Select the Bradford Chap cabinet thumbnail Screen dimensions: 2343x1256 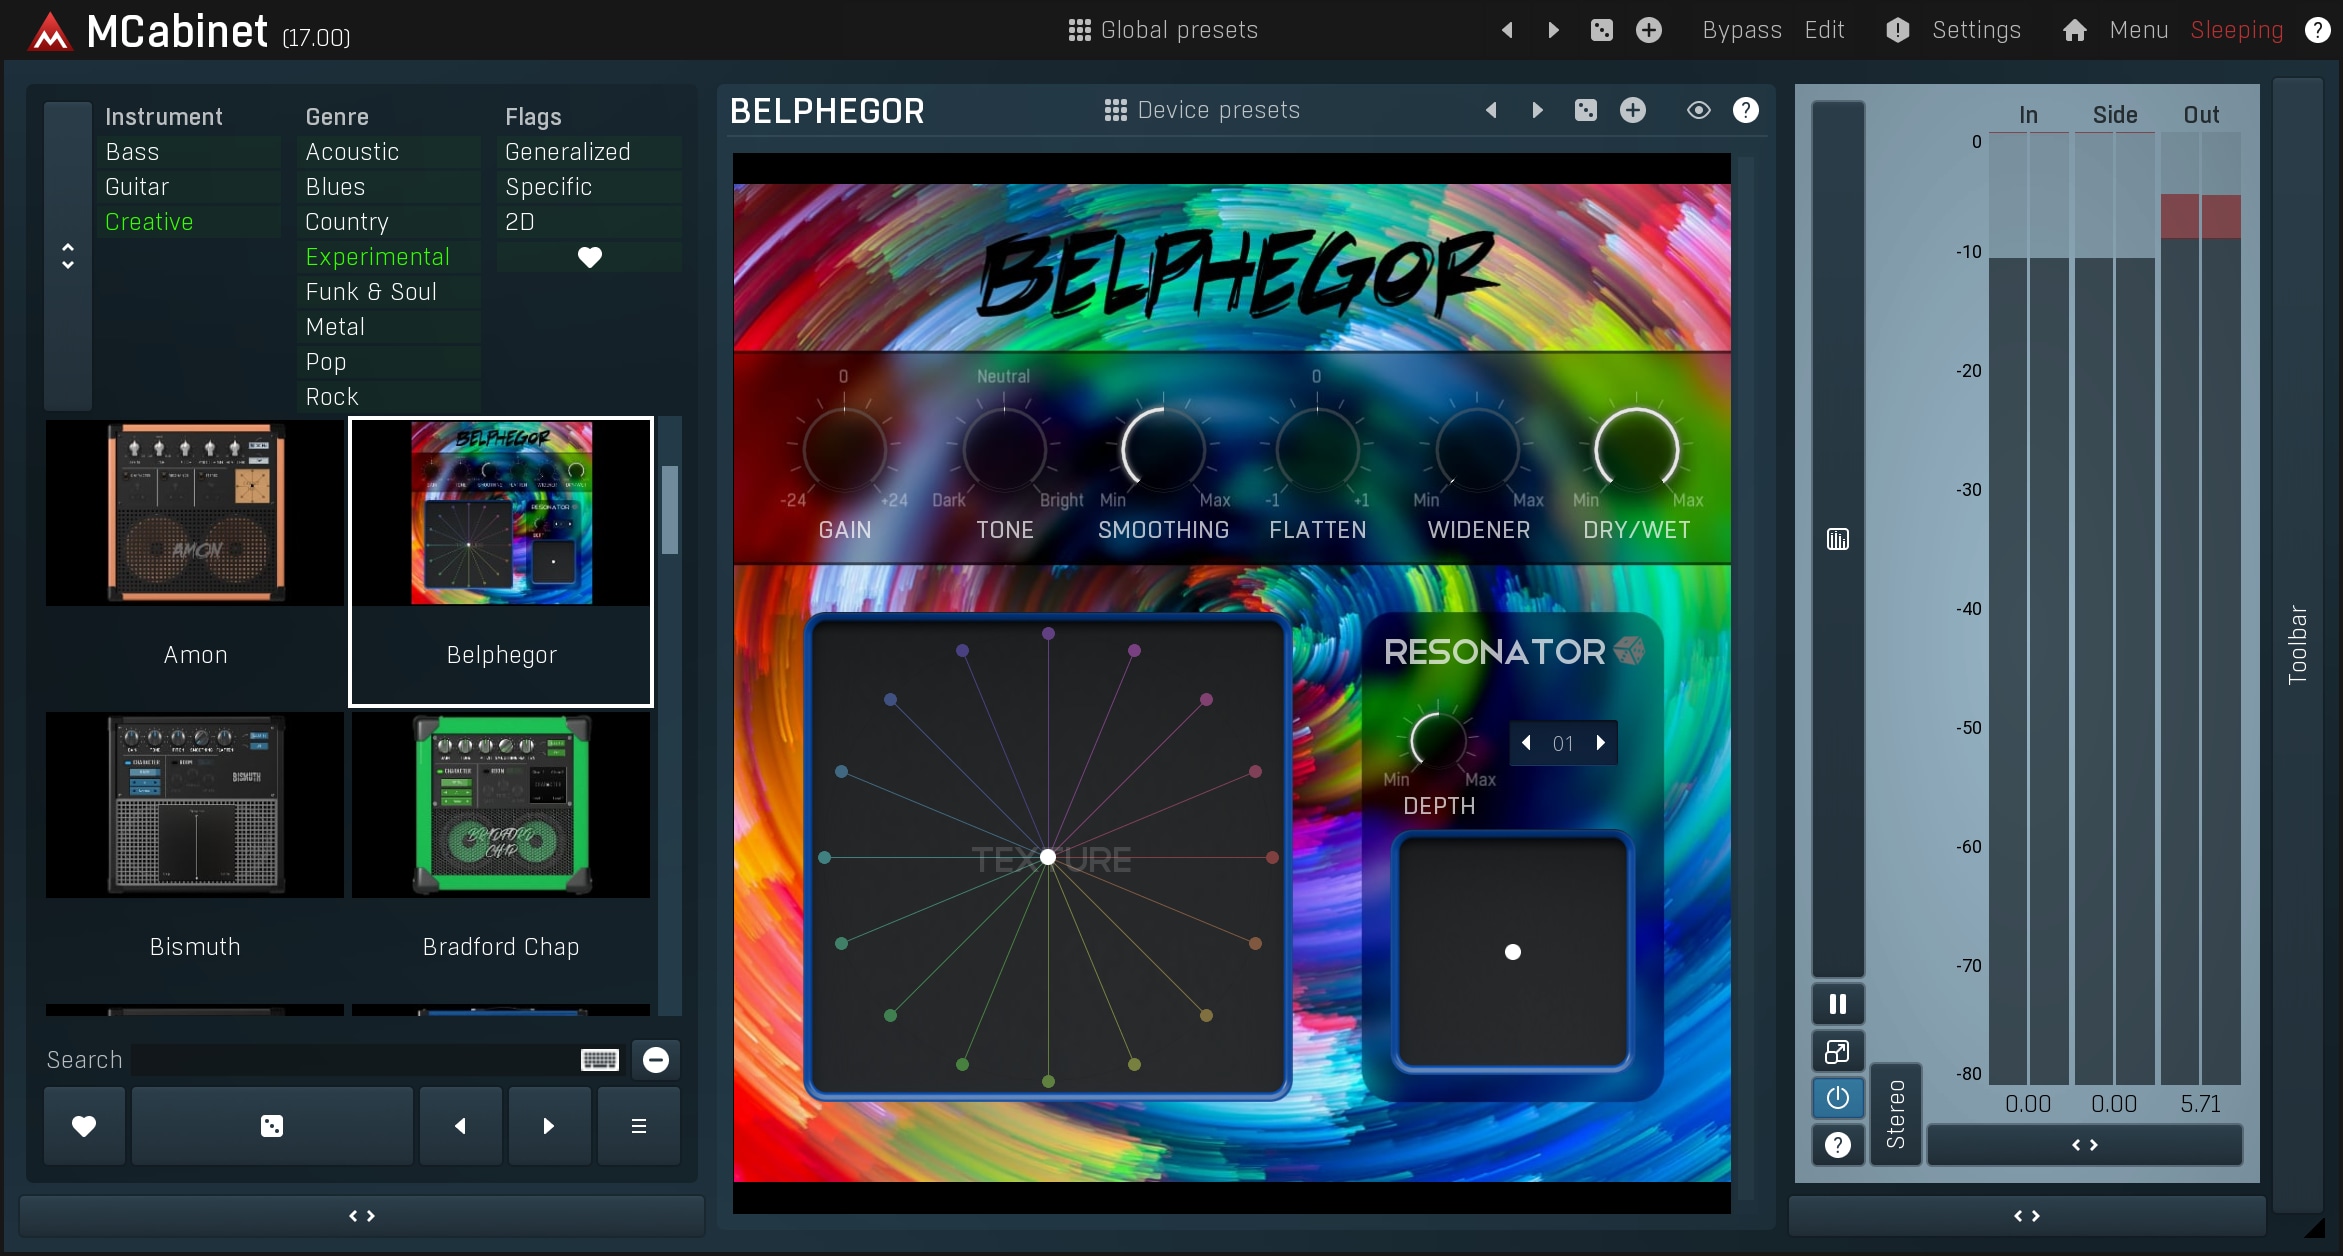(501, 806)
